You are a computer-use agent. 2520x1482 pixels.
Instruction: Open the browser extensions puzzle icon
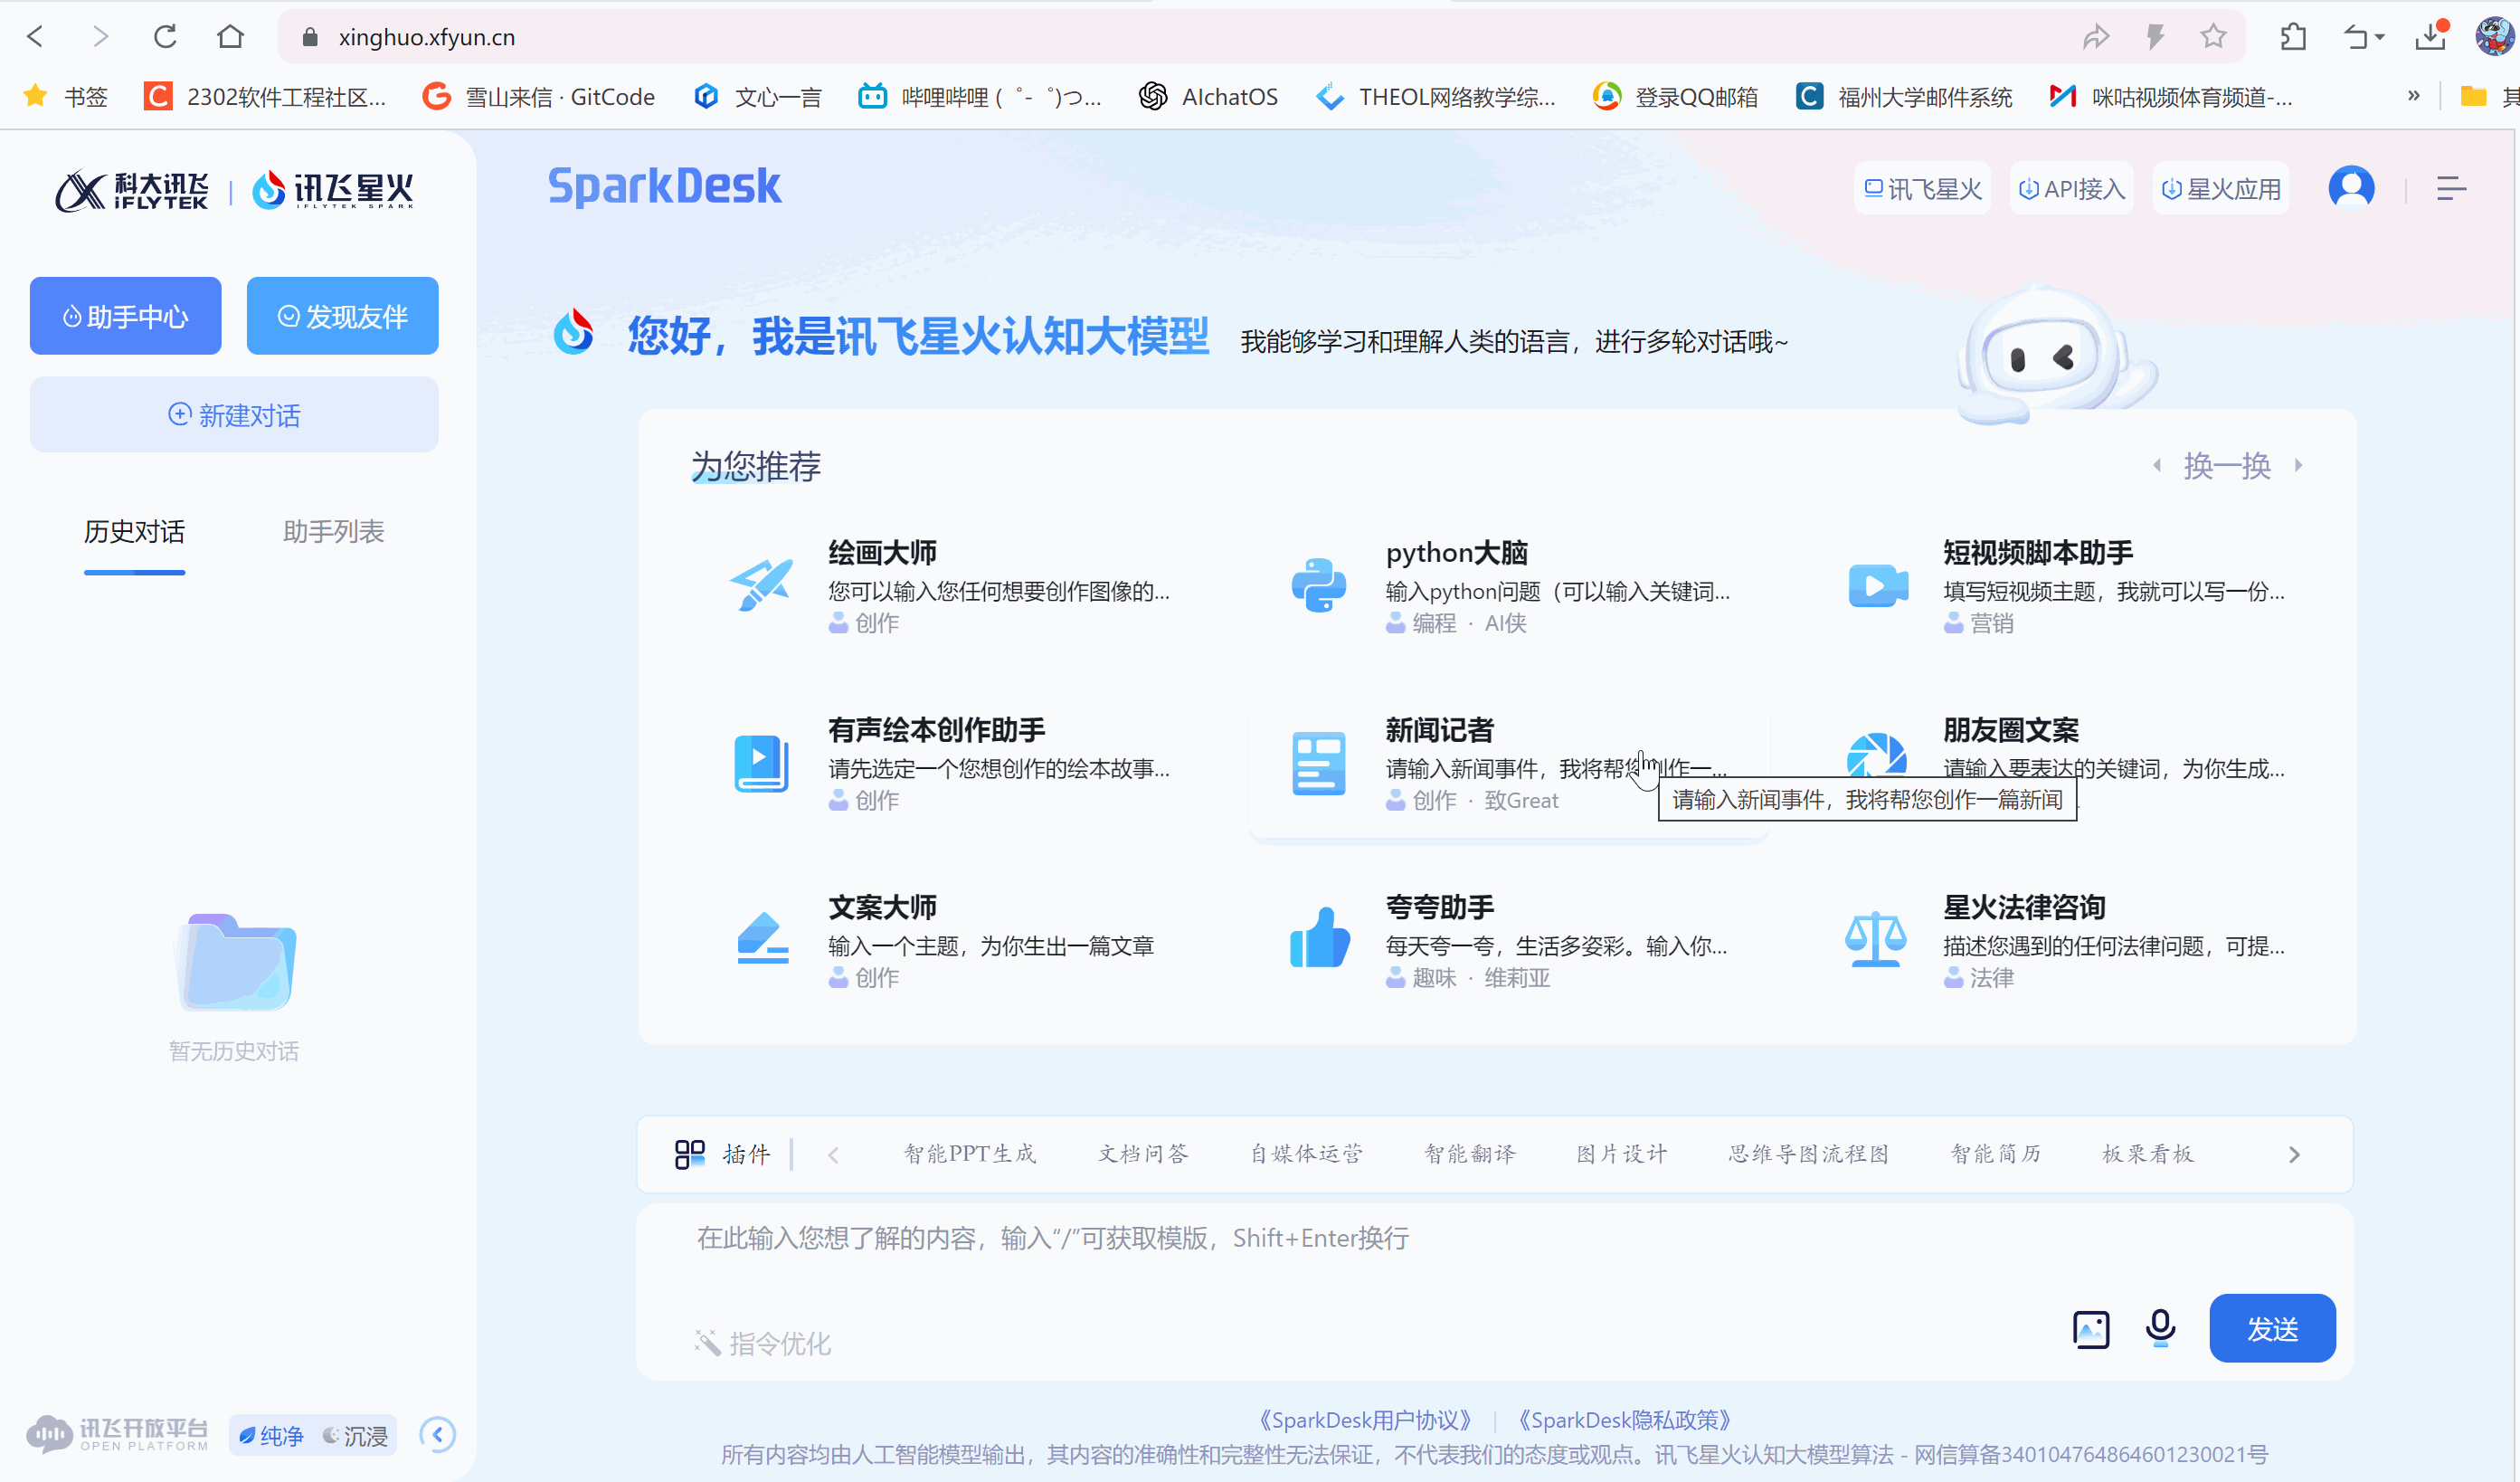(2293, 37)
